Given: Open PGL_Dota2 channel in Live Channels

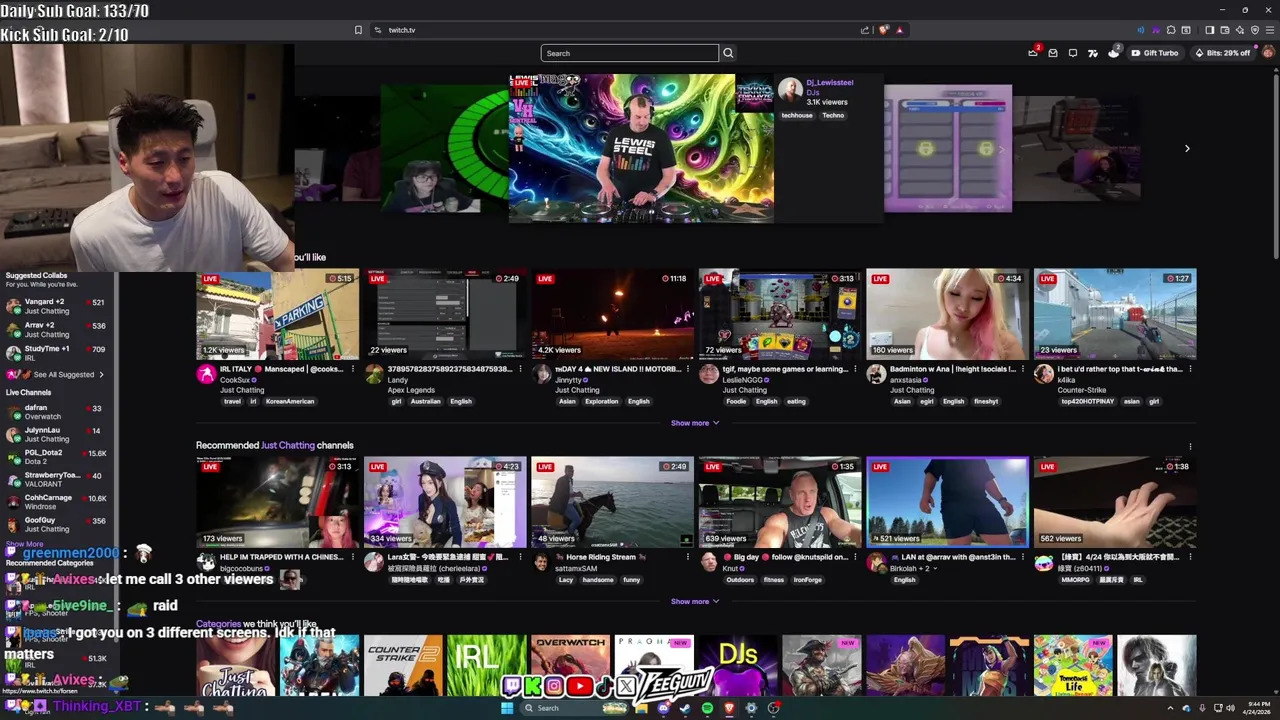Looking at the screenshot, I should (55, 457).
